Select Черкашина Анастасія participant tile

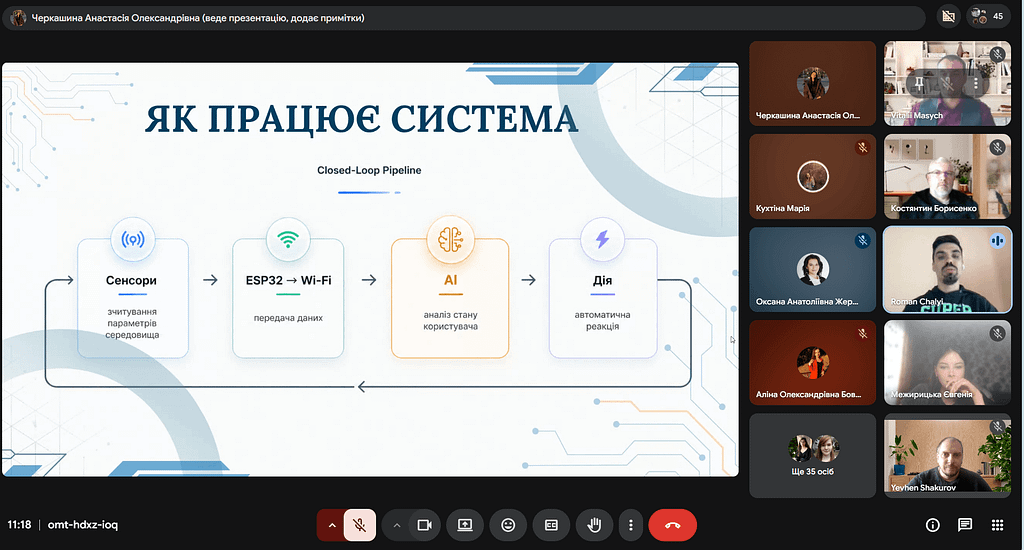(x=812, y=84)
